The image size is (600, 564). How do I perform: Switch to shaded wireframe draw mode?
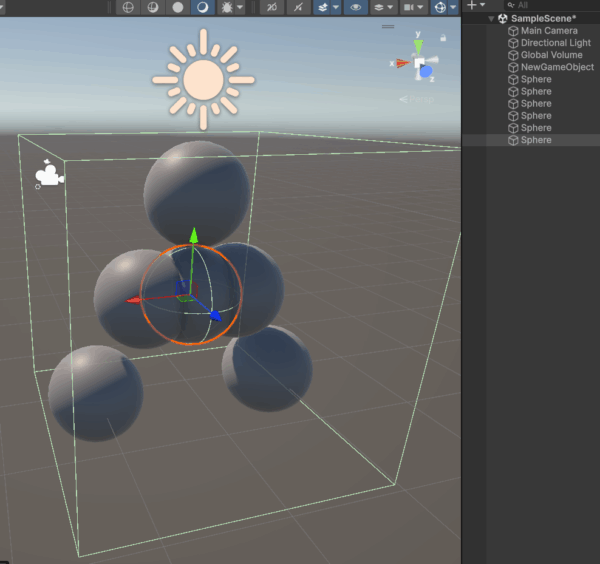[x=153, y=7]
